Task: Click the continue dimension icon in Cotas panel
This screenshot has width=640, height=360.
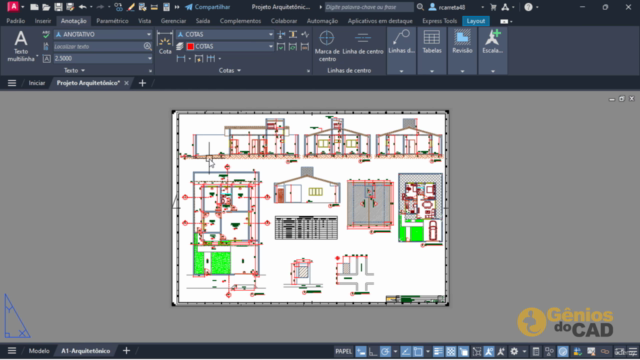Action: point(211,59)
